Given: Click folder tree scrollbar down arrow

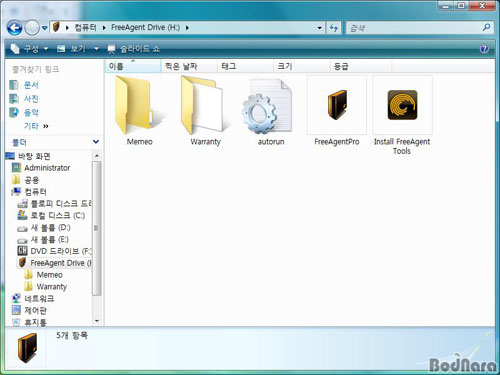Looking at the screenshot, I should [97, 321].
